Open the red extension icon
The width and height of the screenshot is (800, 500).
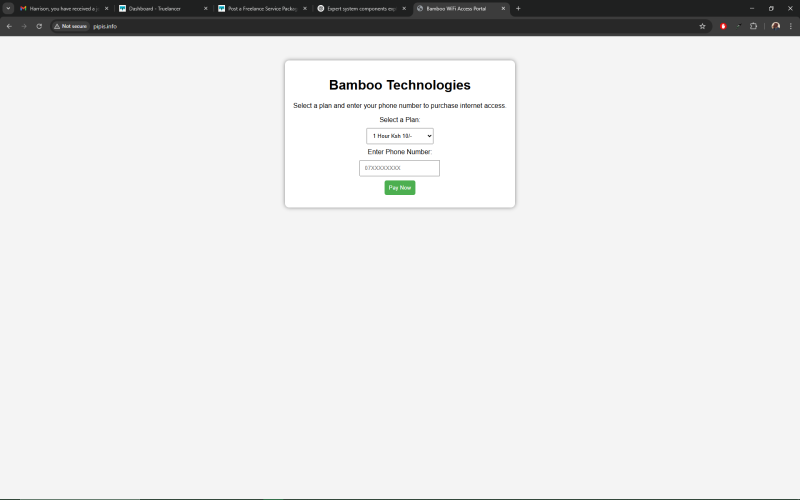point(723,26)
